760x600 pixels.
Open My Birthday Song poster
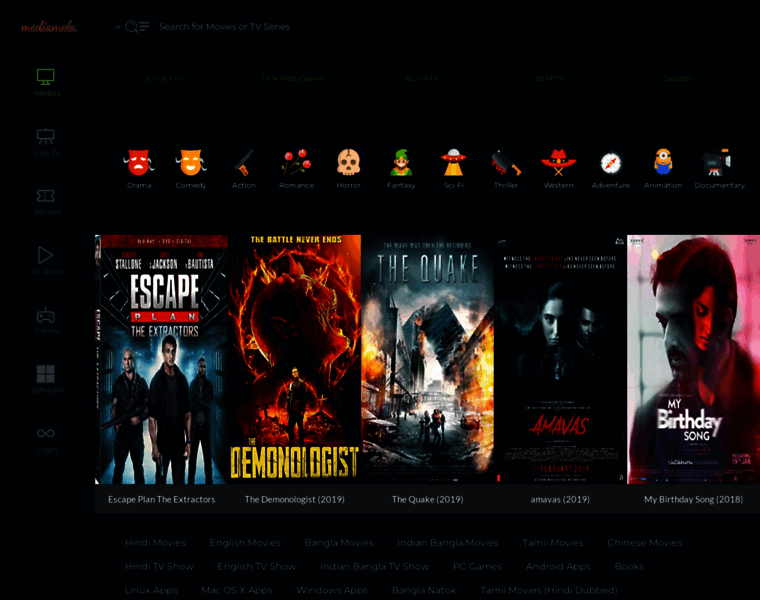pos(694,359)
